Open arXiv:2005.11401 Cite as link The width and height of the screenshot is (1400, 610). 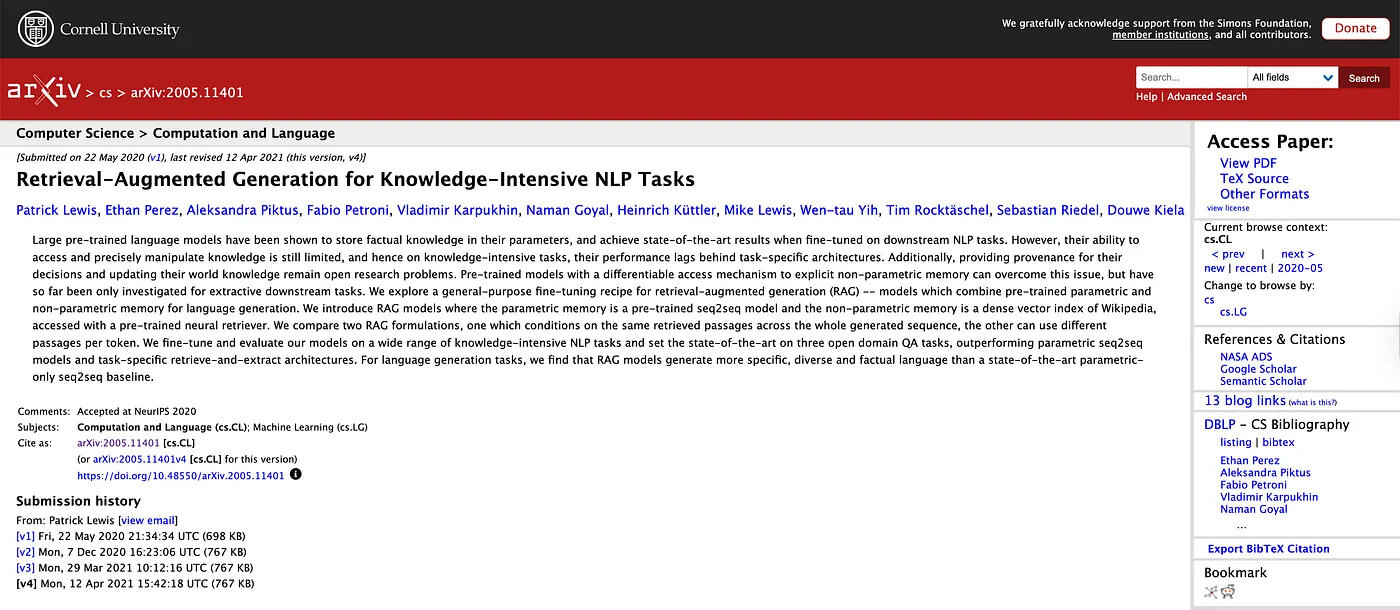118,442
